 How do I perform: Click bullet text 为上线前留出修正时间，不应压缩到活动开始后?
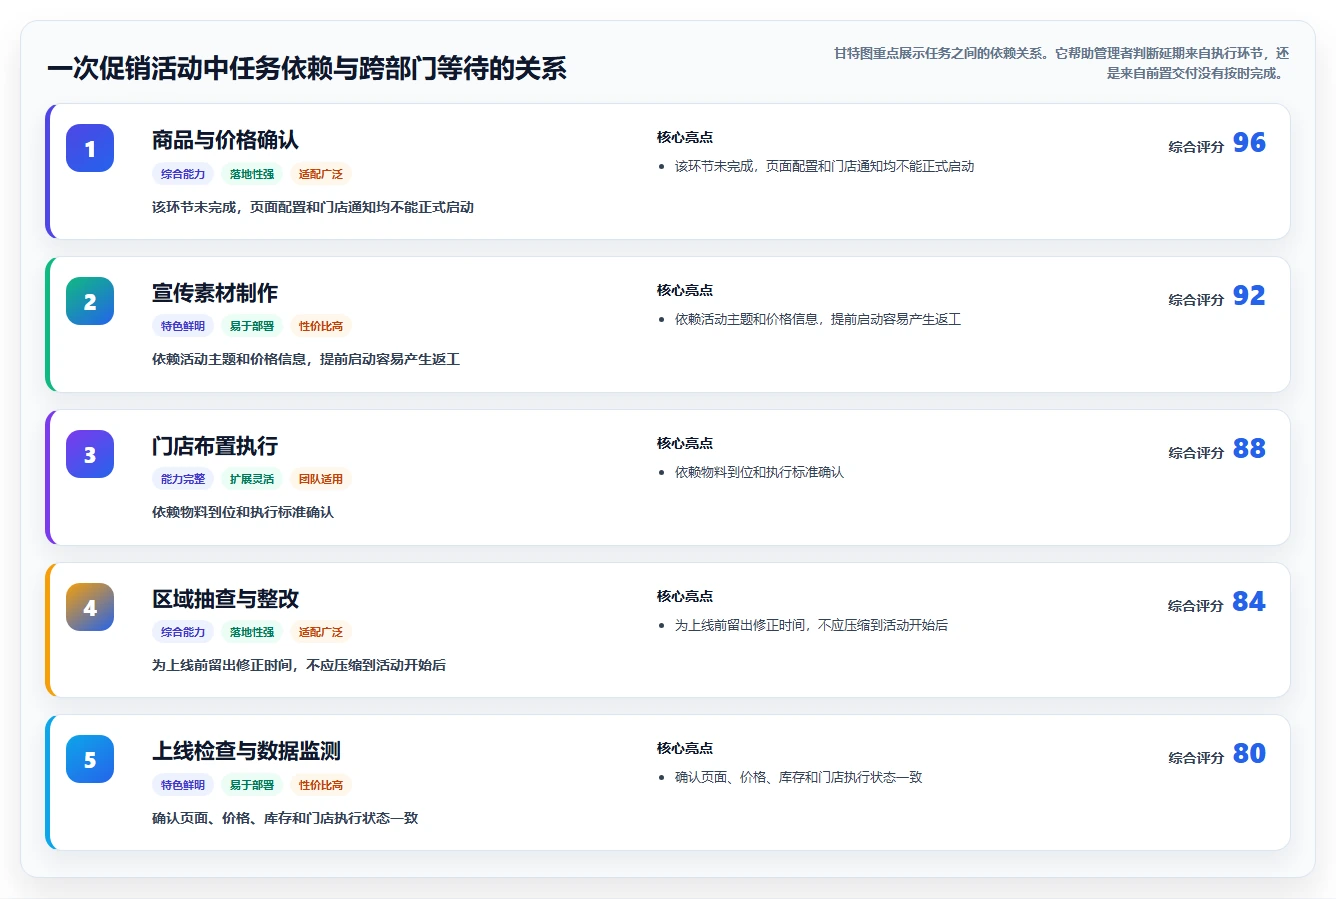[811, 625]
